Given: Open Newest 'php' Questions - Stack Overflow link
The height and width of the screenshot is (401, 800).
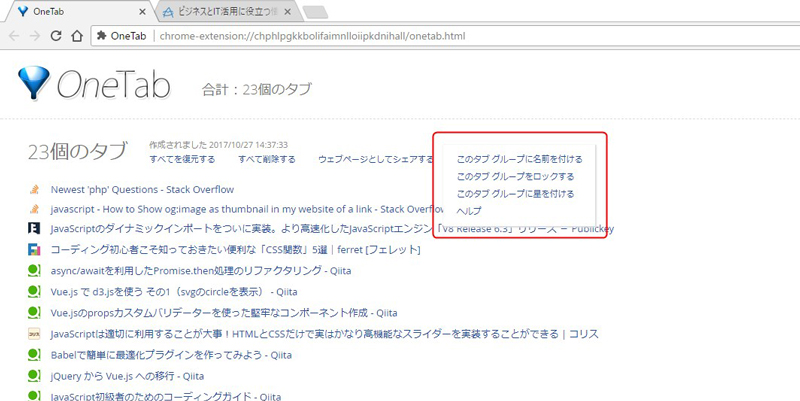Looking at the screenshot, I should point(142,190).
